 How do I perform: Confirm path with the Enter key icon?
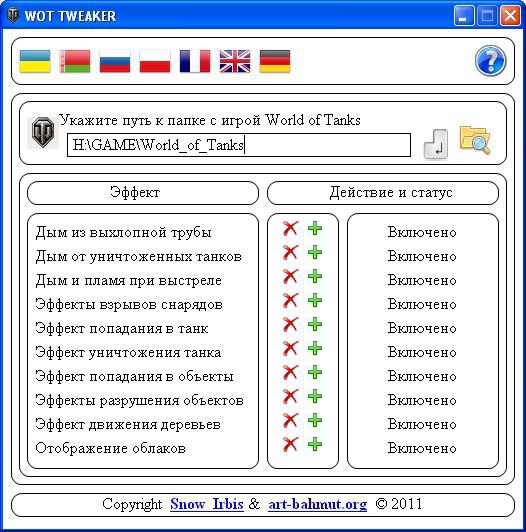[436, 144]
